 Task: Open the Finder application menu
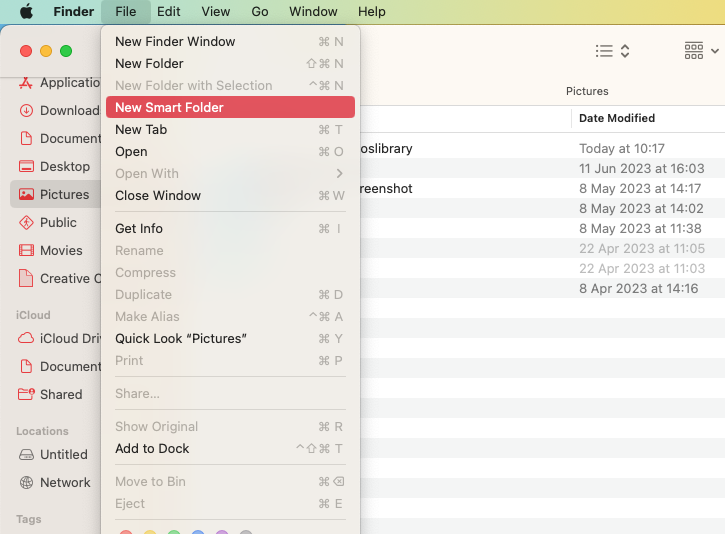(x=74, y=11)
